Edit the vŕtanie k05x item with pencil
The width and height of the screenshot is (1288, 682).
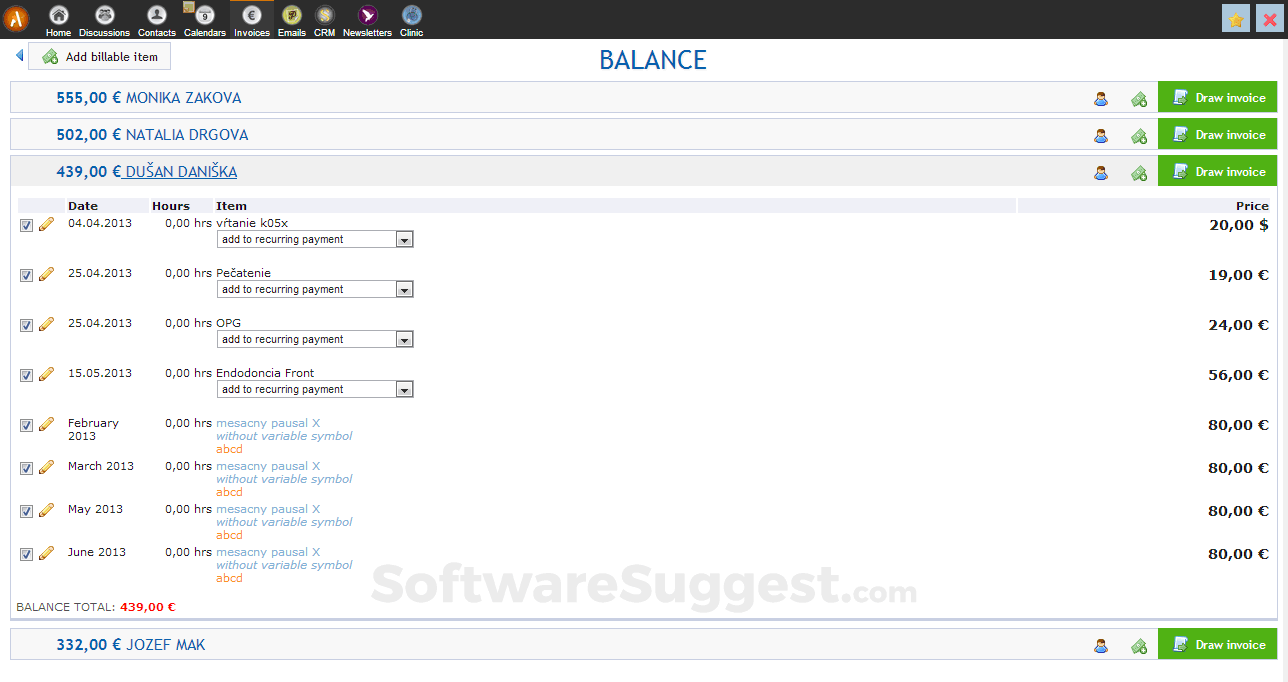coord(46,224)
